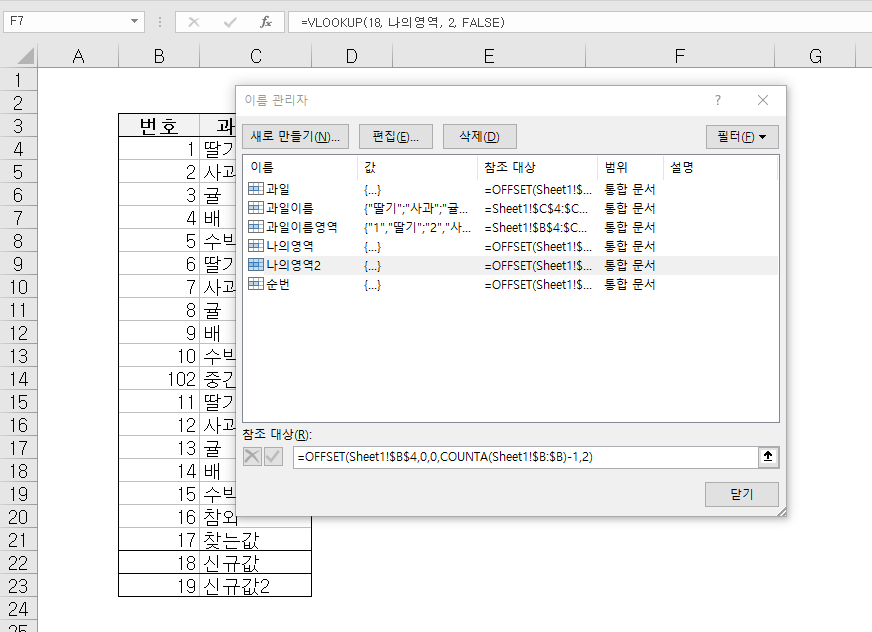Click the table icon next to 과일이름영역

(x=256, y=227)
